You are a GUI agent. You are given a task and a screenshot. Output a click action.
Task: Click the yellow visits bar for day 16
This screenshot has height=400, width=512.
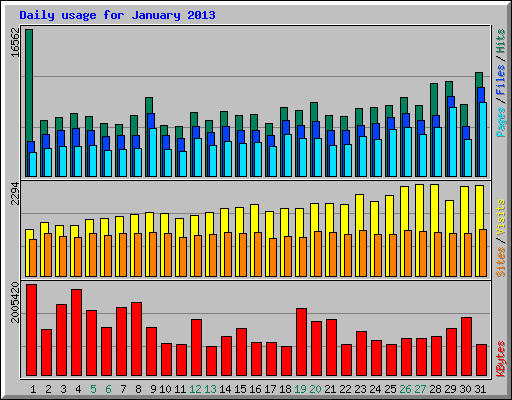[x=254, y=218]
